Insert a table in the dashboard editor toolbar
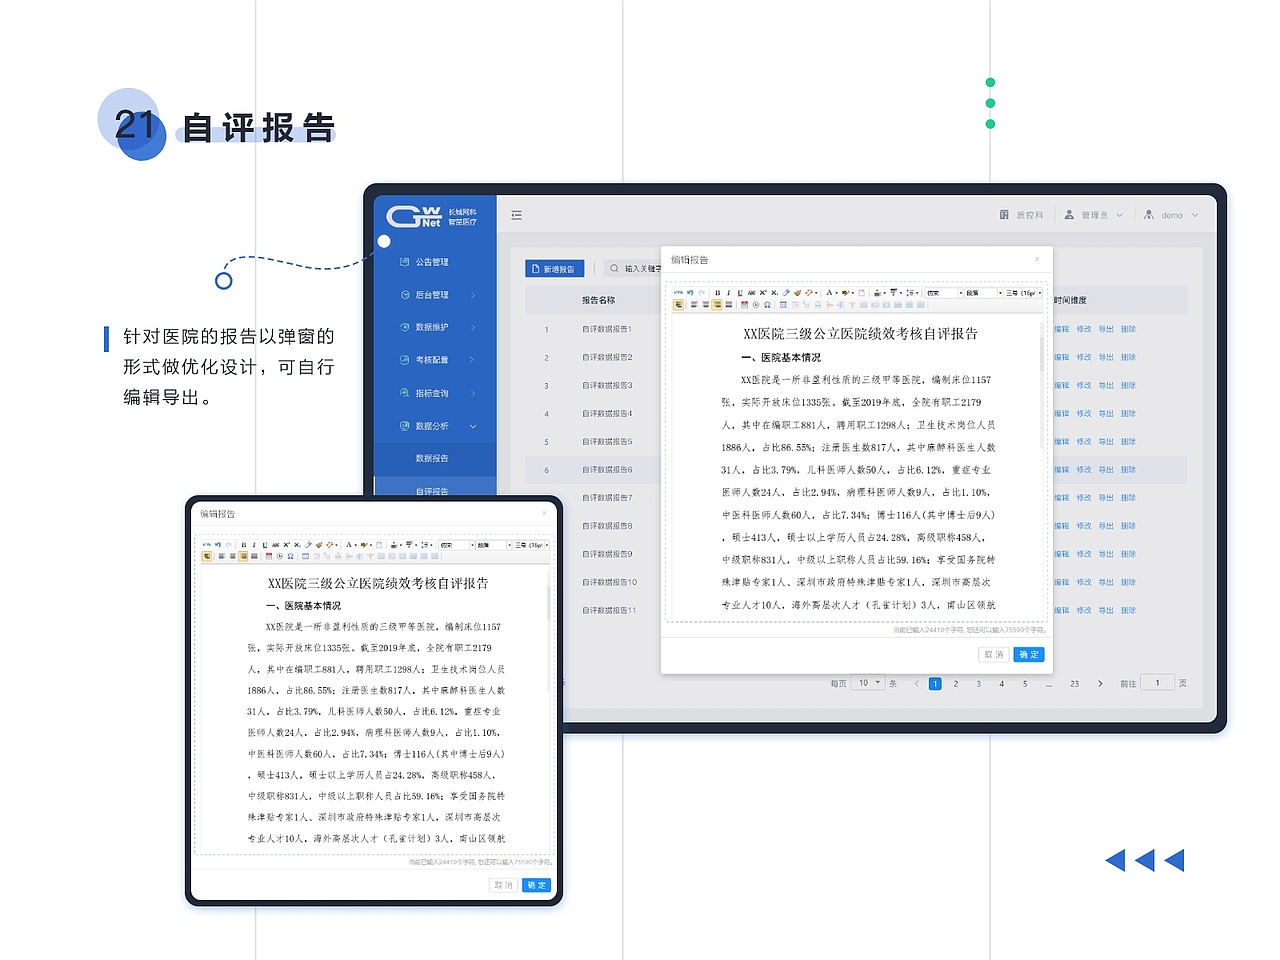The height and width of the screenshot is (960, 1280). [783, 305]
